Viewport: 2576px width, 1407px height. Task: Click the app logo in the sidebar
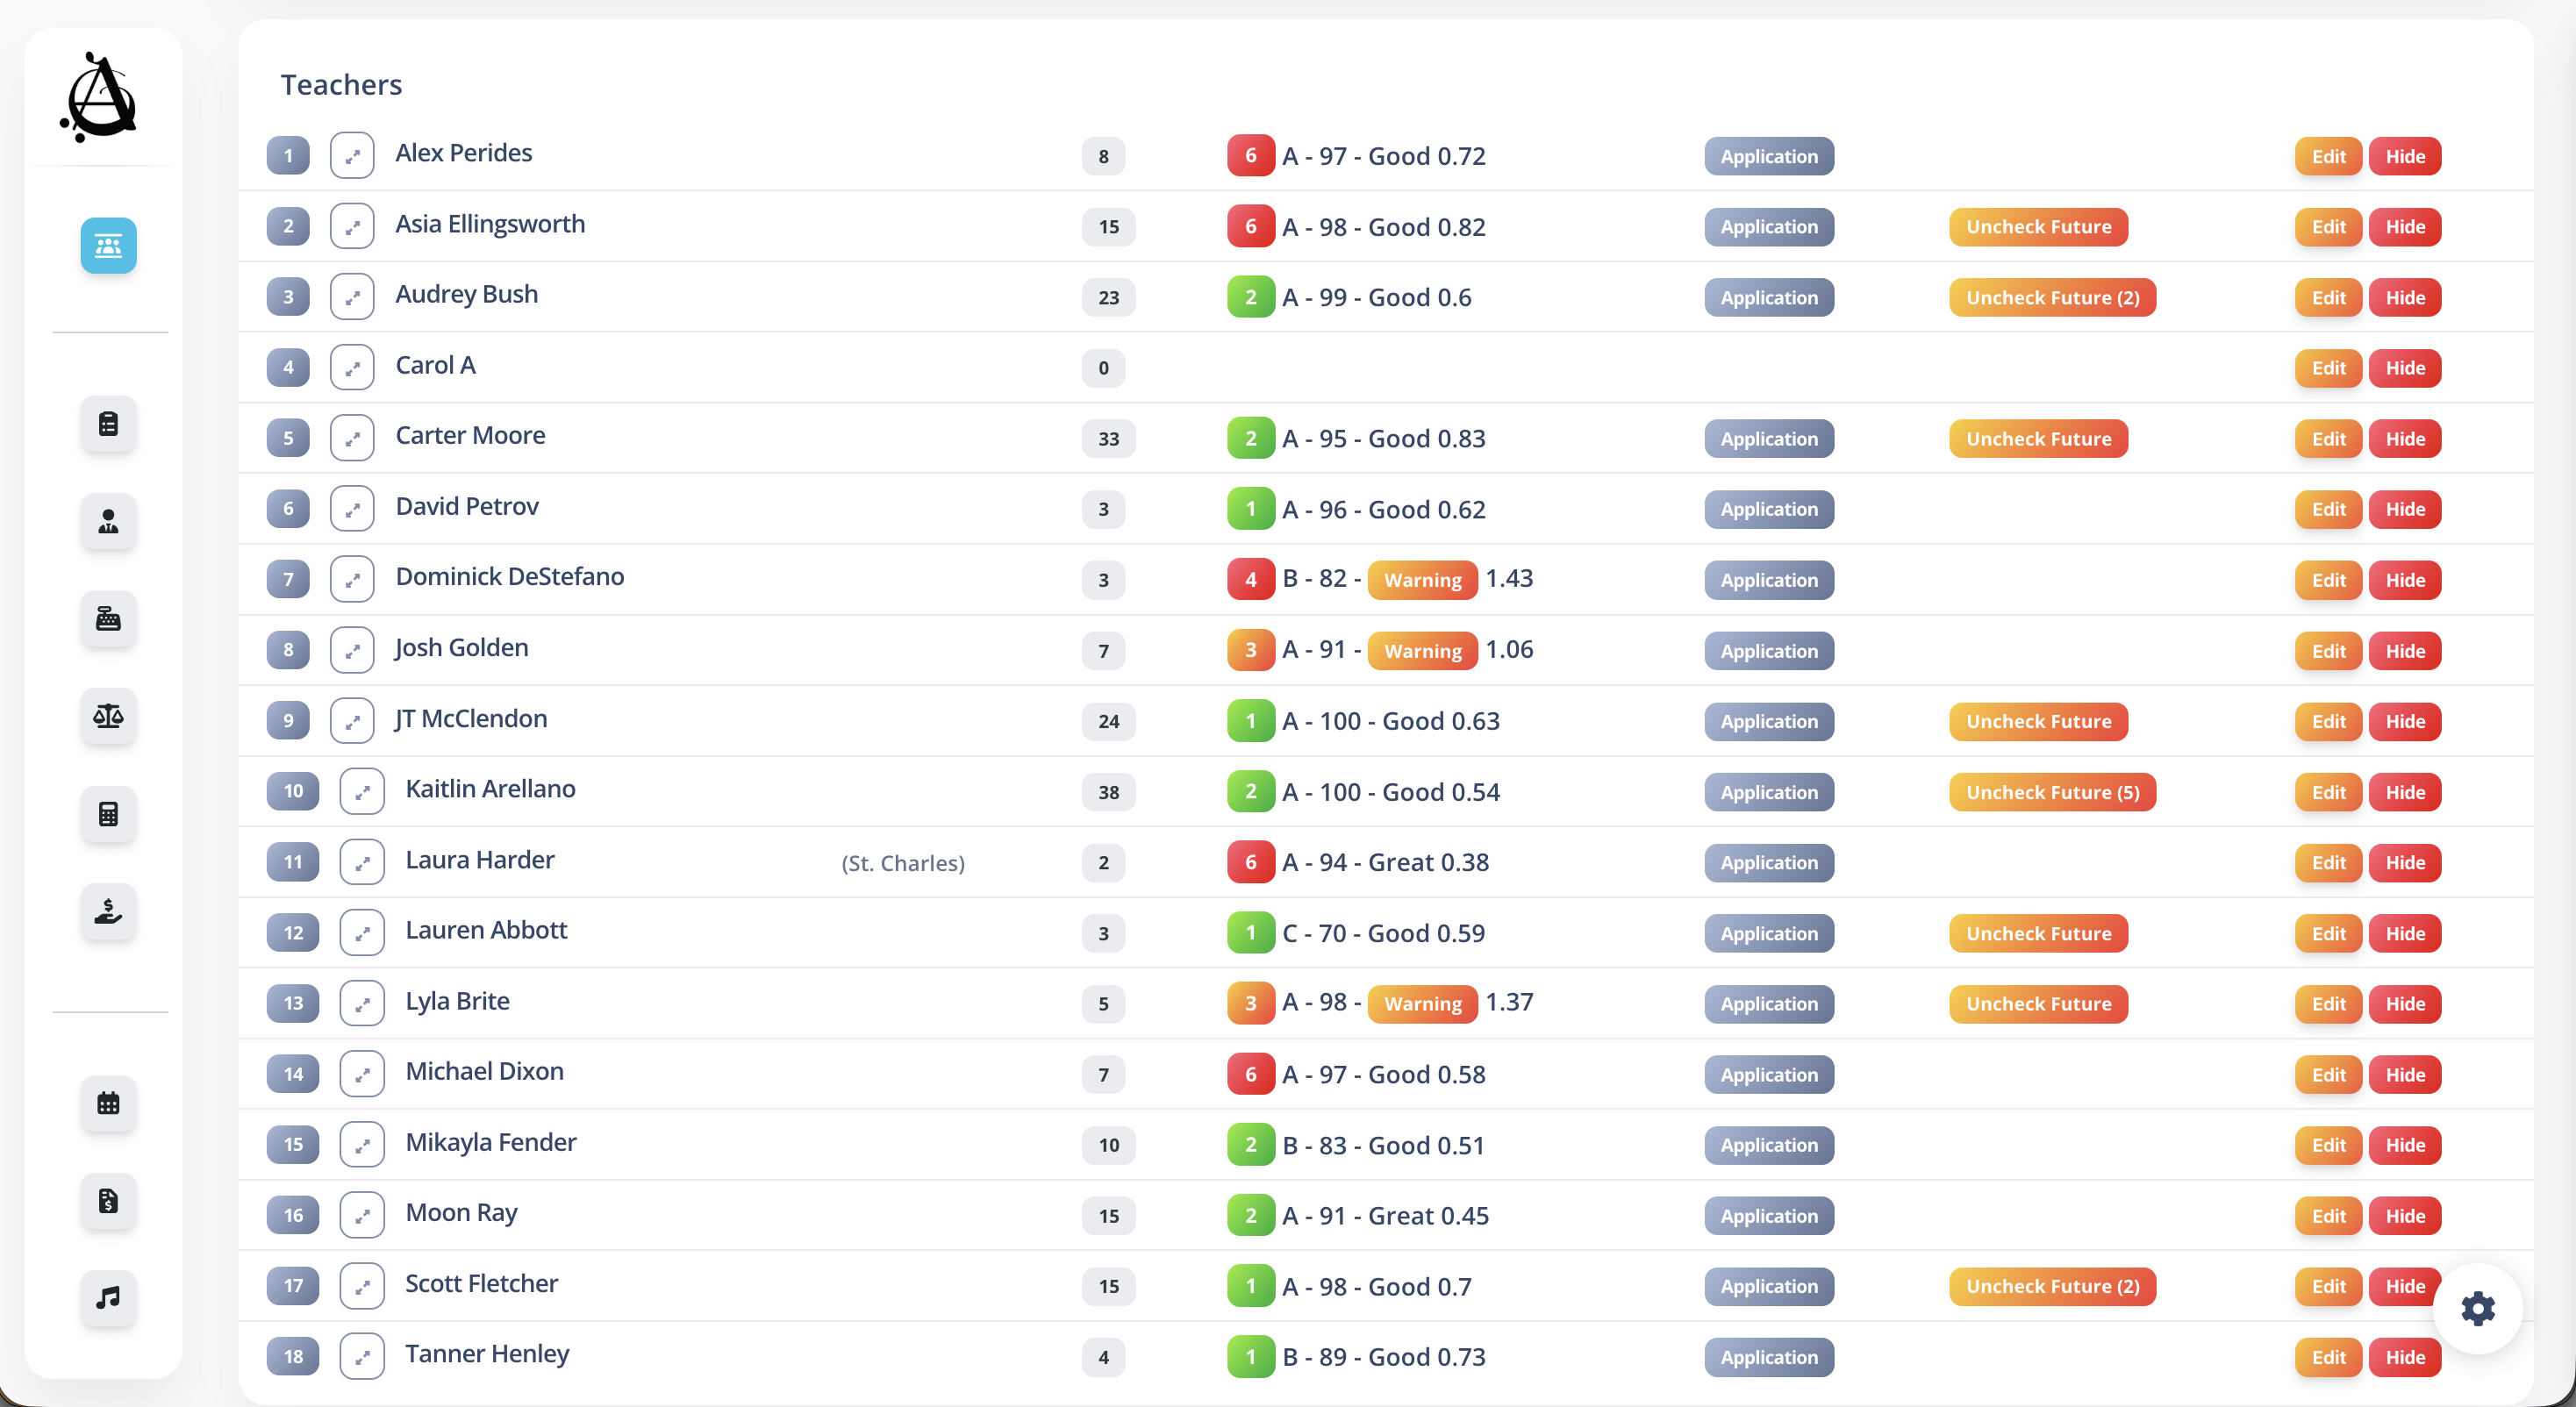pyautogui.click(x=99, y=97)
